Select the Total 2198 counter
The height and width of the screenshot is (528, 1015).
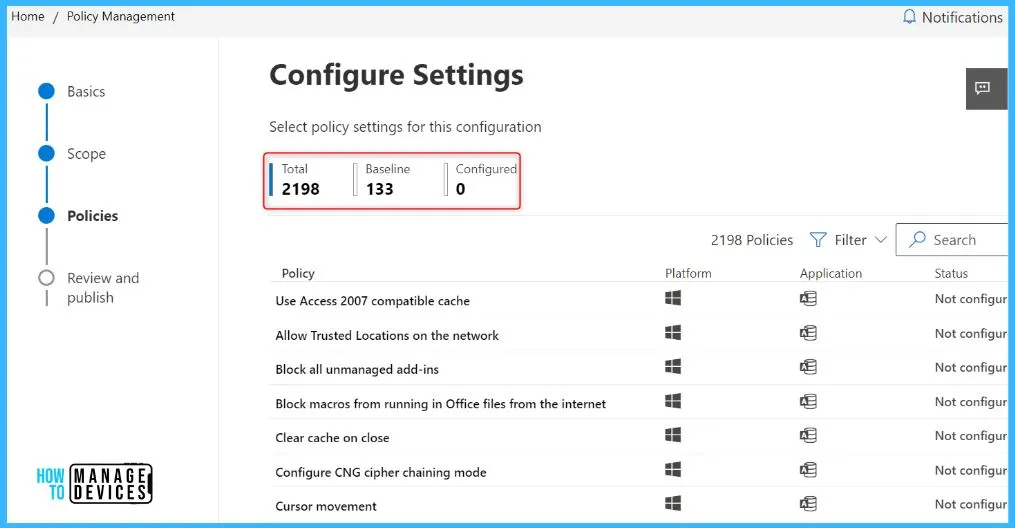tap(301, 180)
